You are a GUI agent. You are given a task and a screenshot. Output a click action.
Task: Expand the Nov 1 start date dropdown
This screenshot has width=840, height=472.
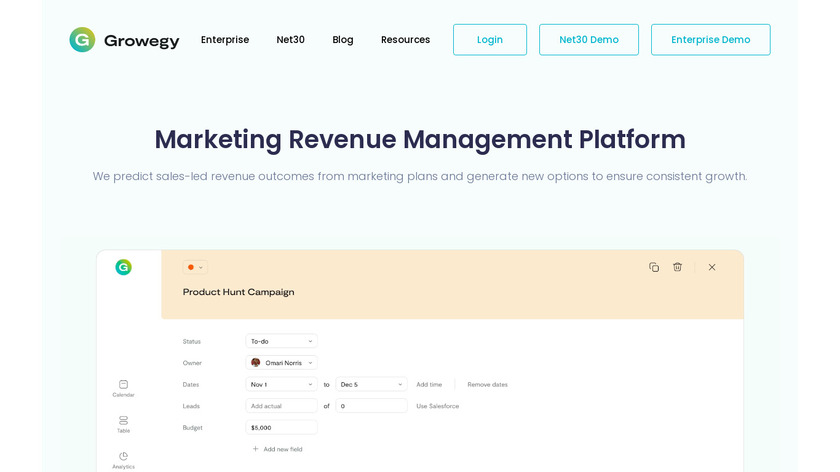point(281,384)
